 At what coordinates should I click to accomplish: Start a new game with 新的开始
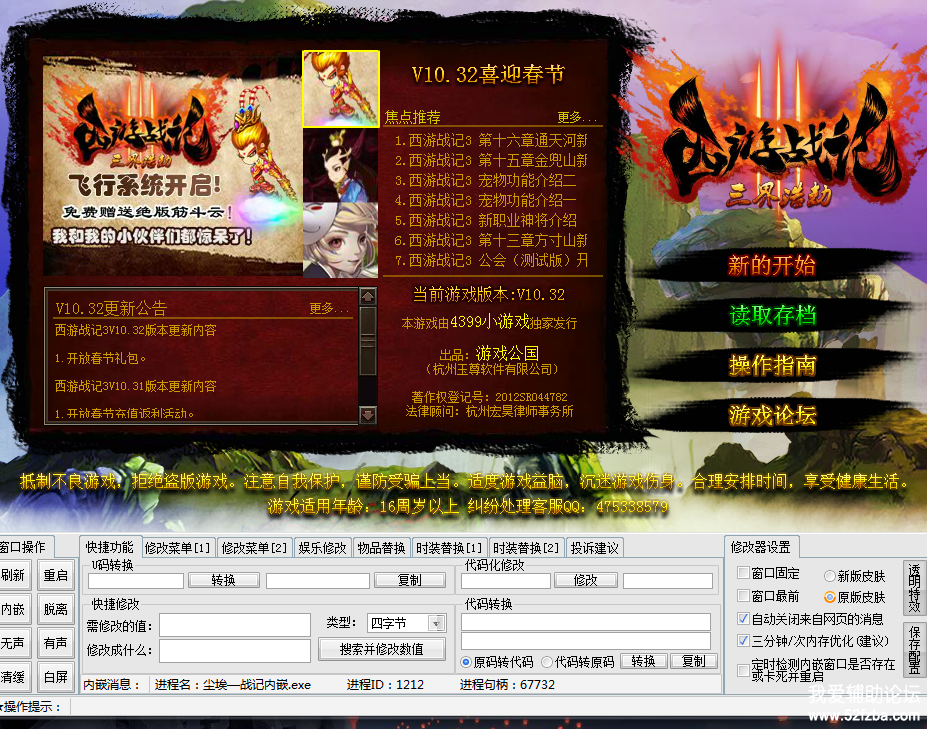pos(772,265)
